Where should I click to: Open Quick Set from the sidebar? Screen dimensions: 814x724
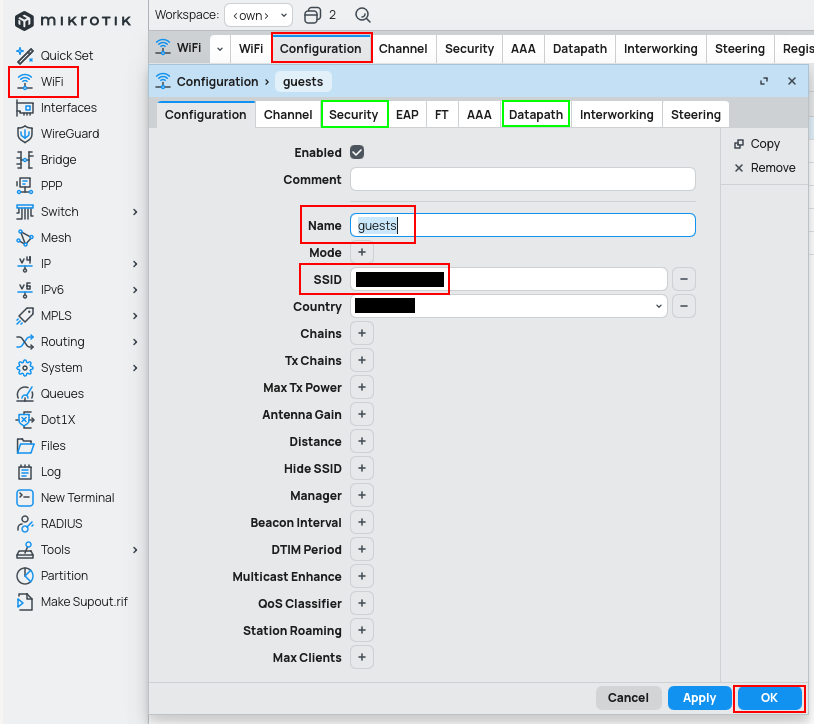(55, 56)
